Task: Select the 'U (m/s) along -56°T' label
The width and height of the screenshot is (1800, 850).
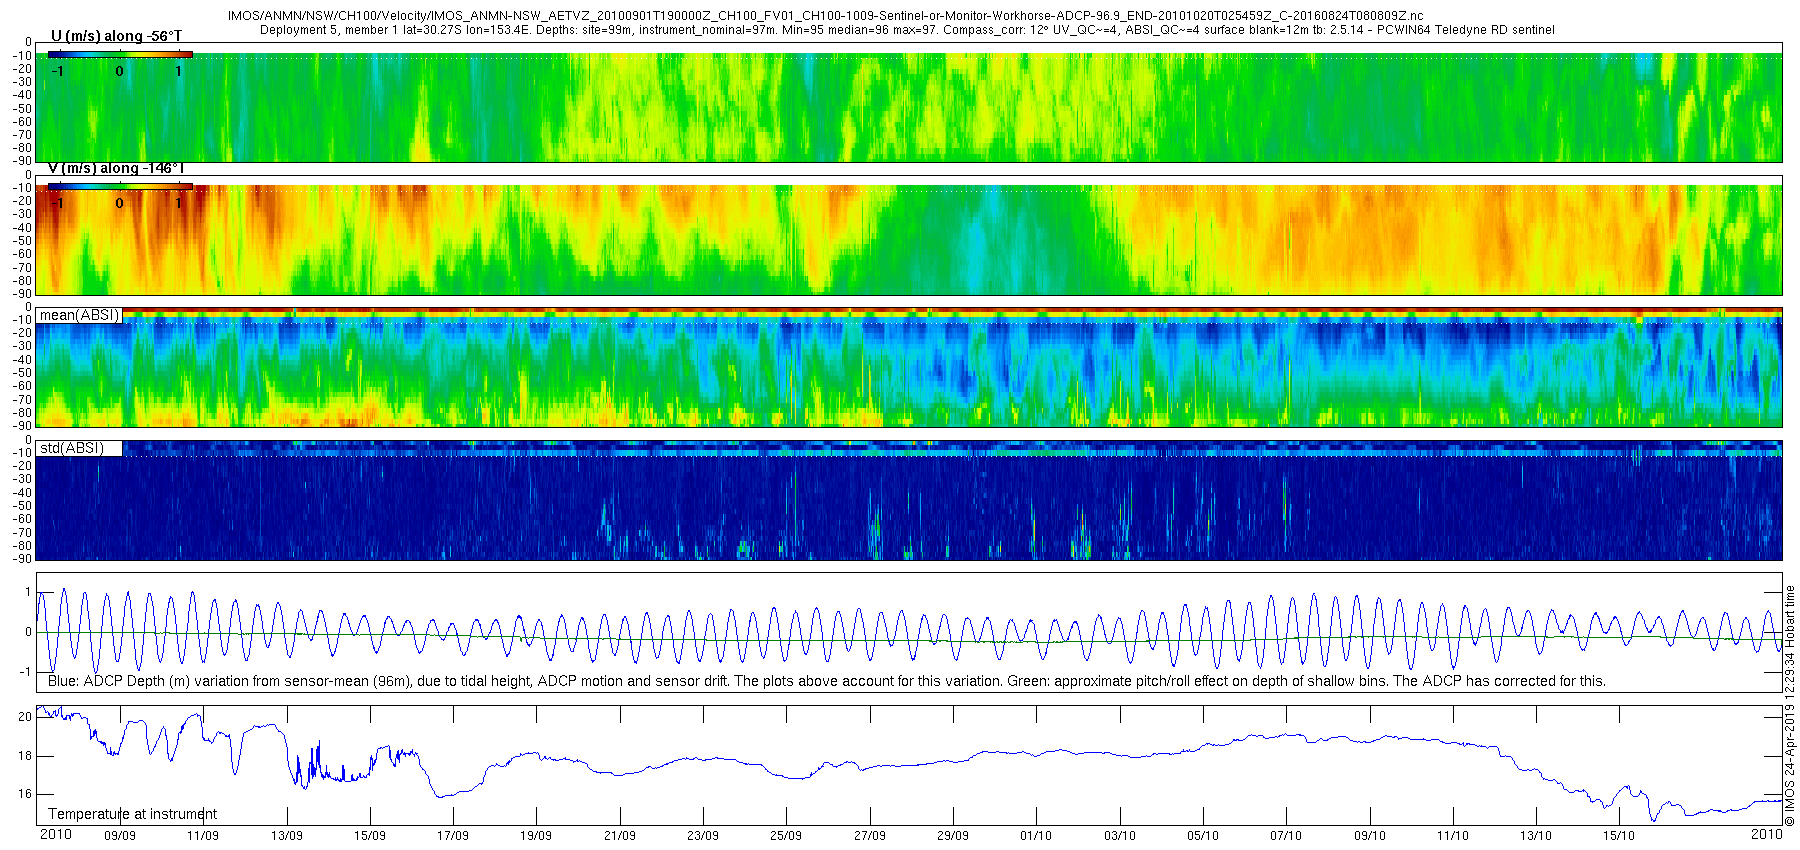Action: [116, 36]
